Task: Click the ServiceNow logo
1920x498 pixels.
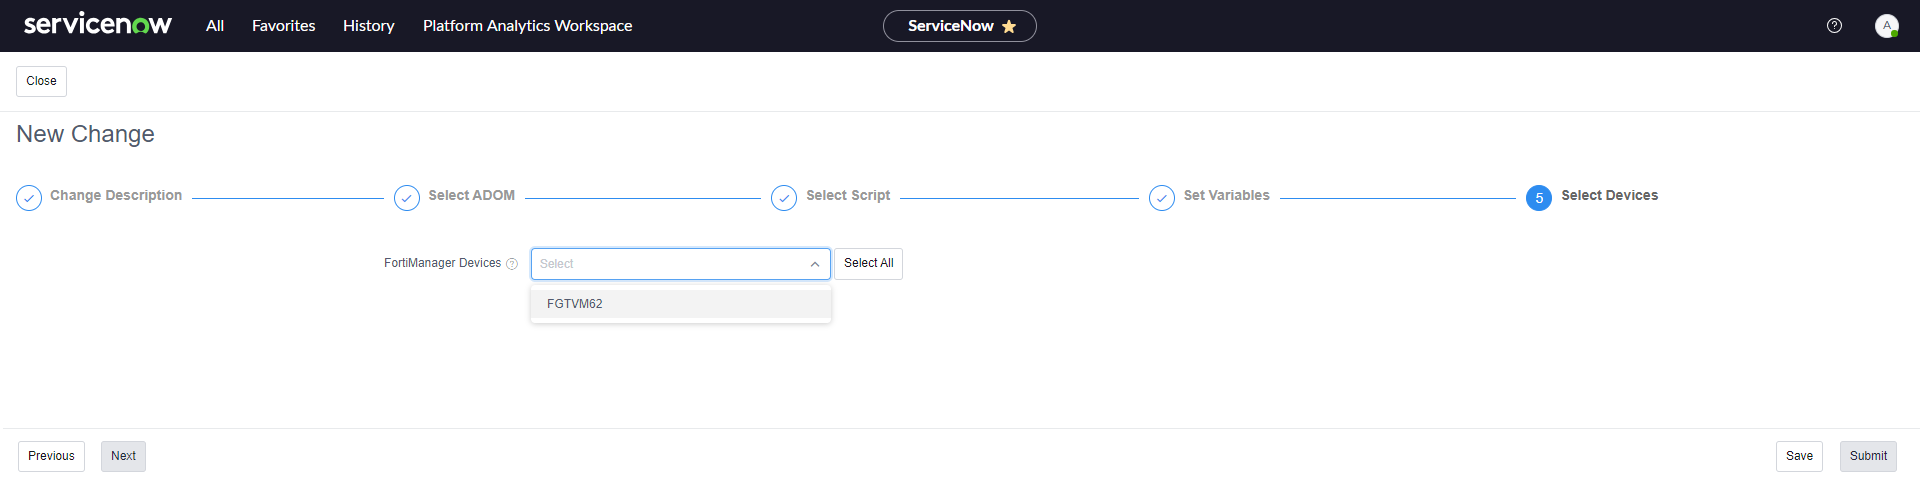Action: [98, 25]
